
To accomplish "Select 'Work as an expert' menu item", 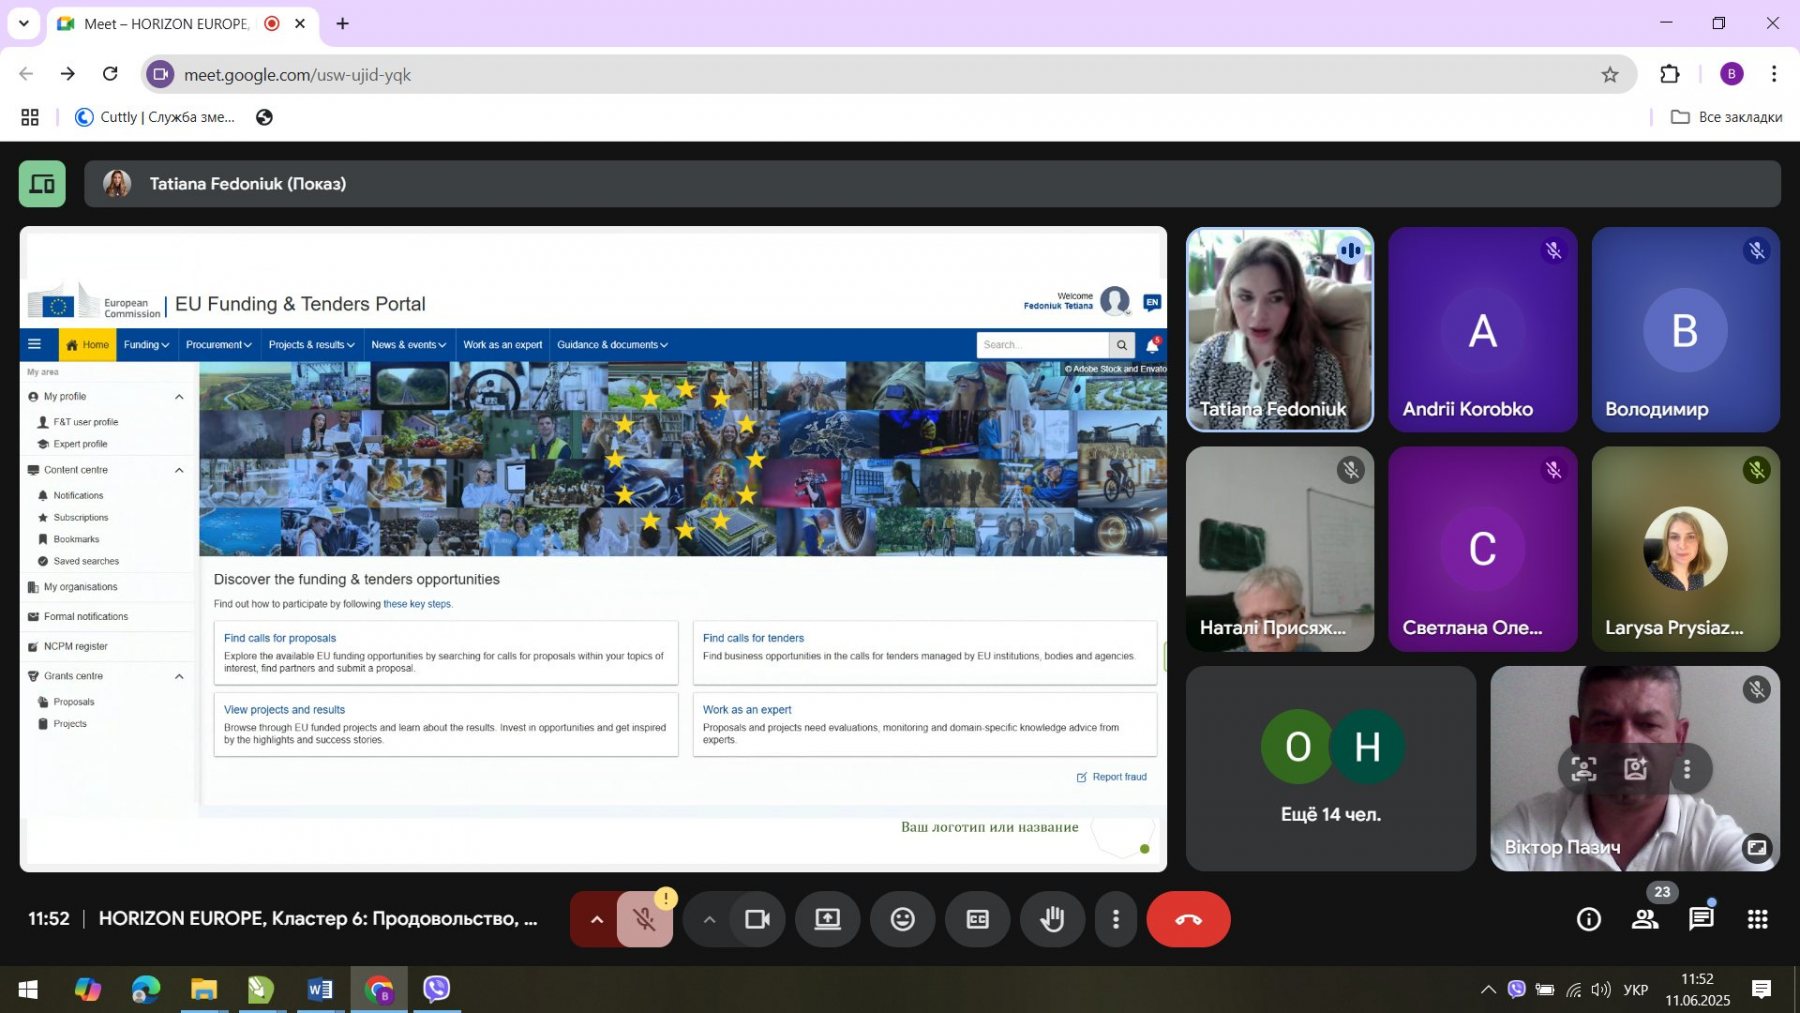I will coord(502,345).
